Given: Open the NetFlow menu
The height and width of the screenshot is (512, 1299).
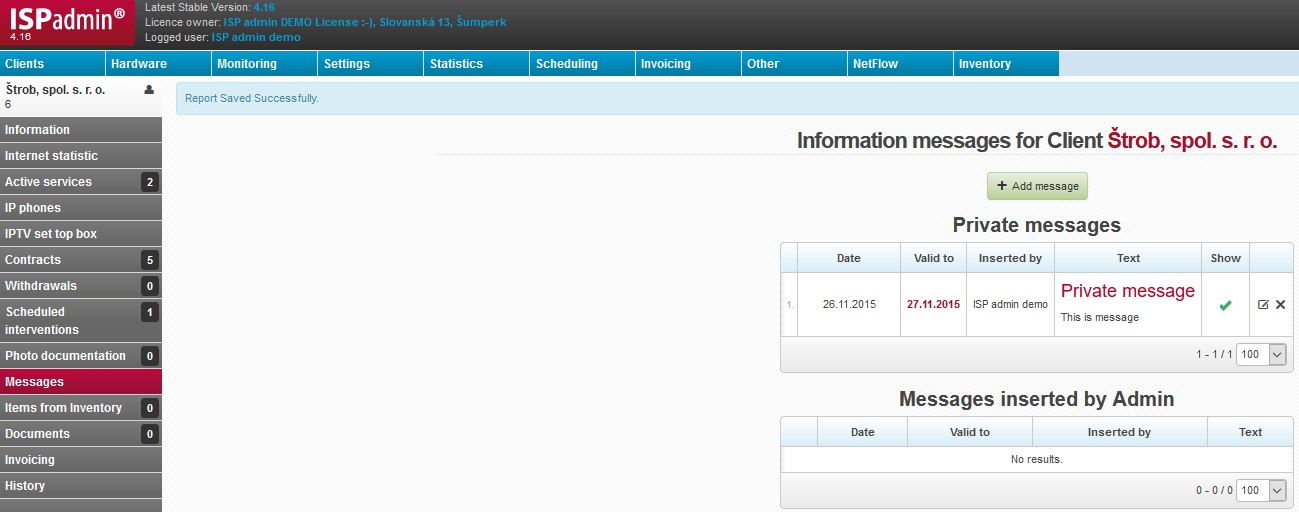Looking at the screenshot, I should (900, 63).
